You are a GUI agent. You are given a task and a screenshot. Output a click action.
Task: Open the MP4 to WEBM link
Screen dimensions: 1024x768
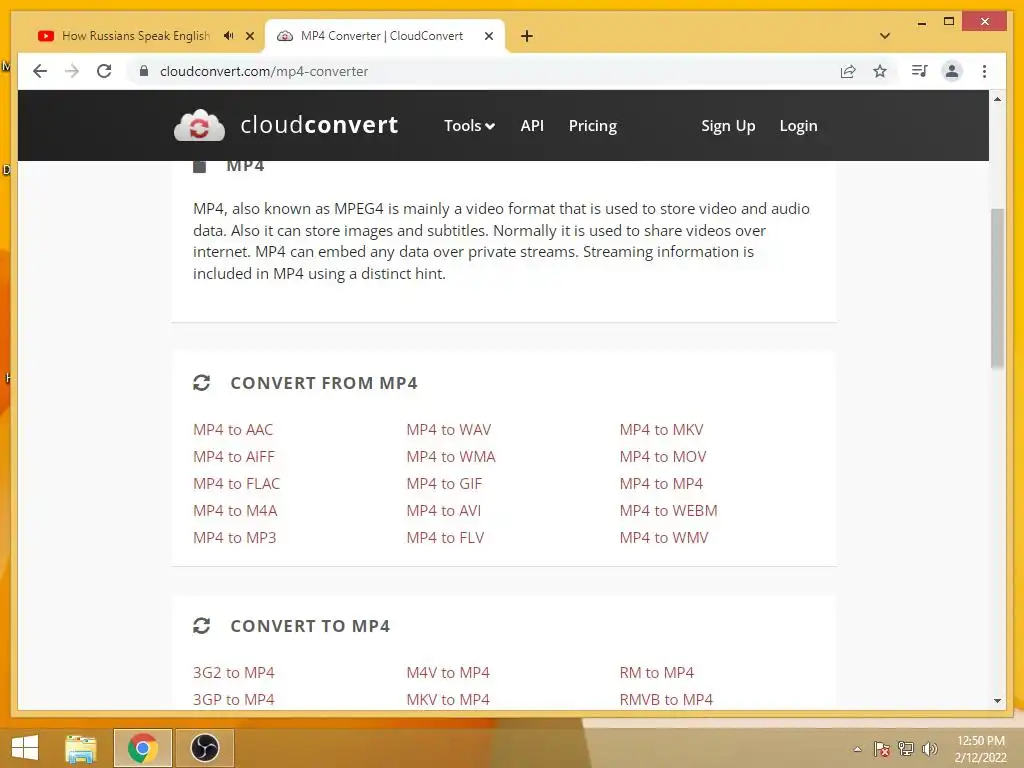pos(668,511)
